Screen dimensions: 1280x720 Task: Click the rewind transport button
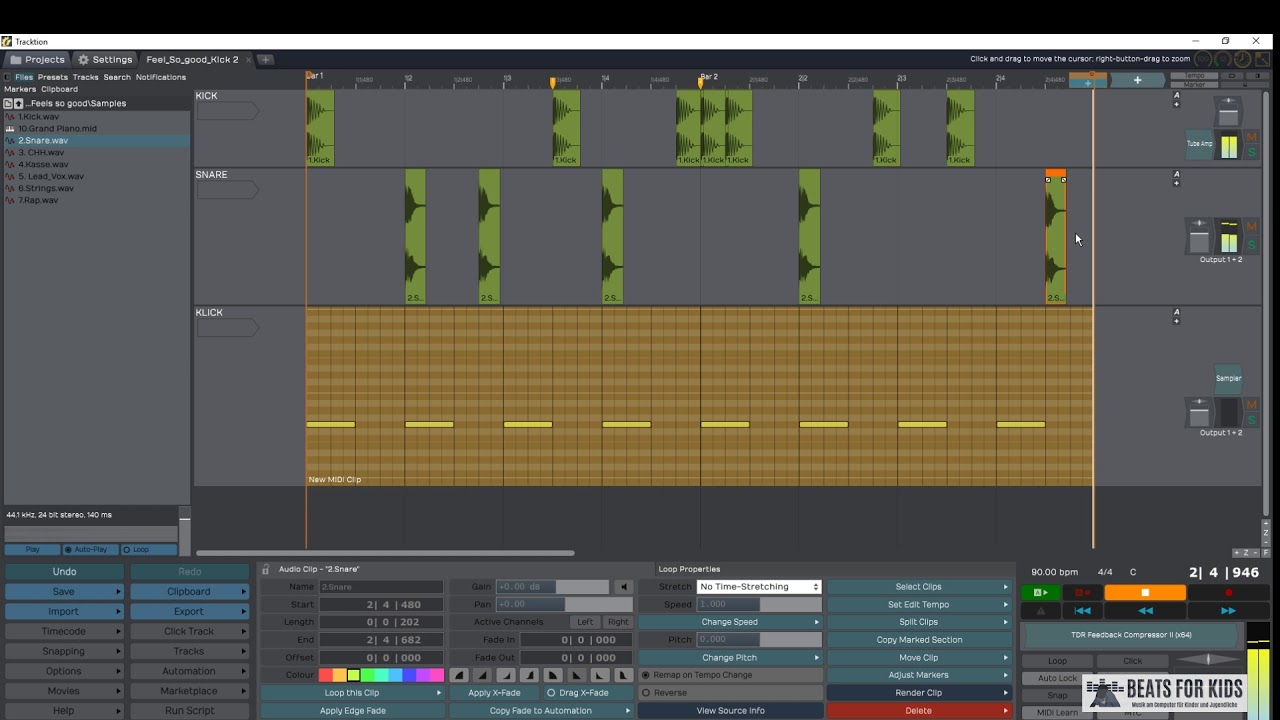(1145, 610)
